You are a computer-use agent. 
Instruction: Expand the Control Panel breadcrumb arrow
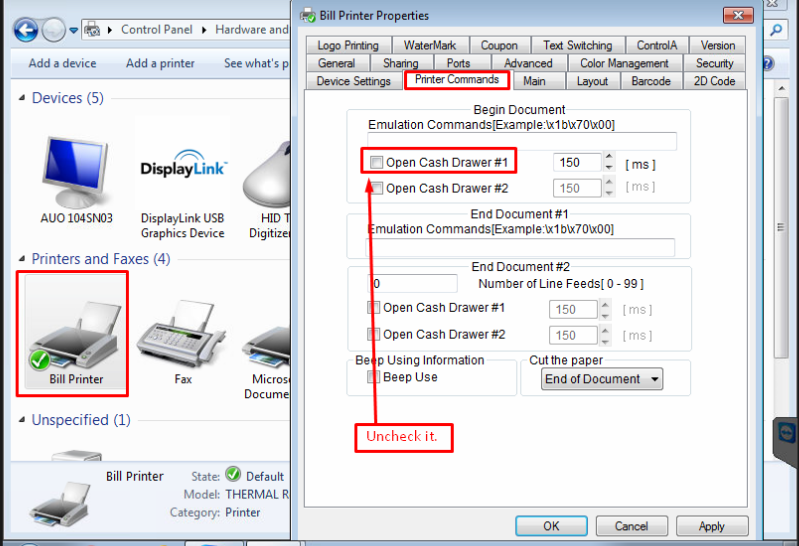coord(110,30)
